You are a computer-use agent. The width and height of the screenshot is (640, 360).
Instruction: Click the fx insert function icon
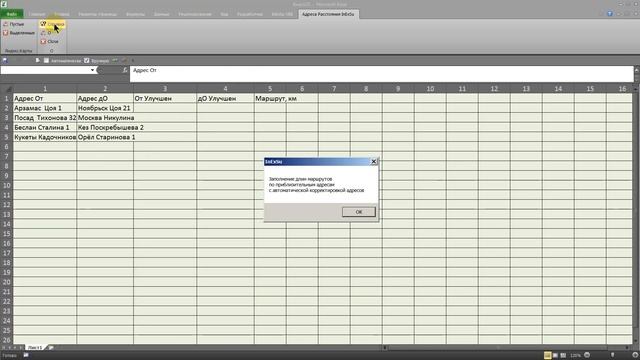click(x=125, y=70)
